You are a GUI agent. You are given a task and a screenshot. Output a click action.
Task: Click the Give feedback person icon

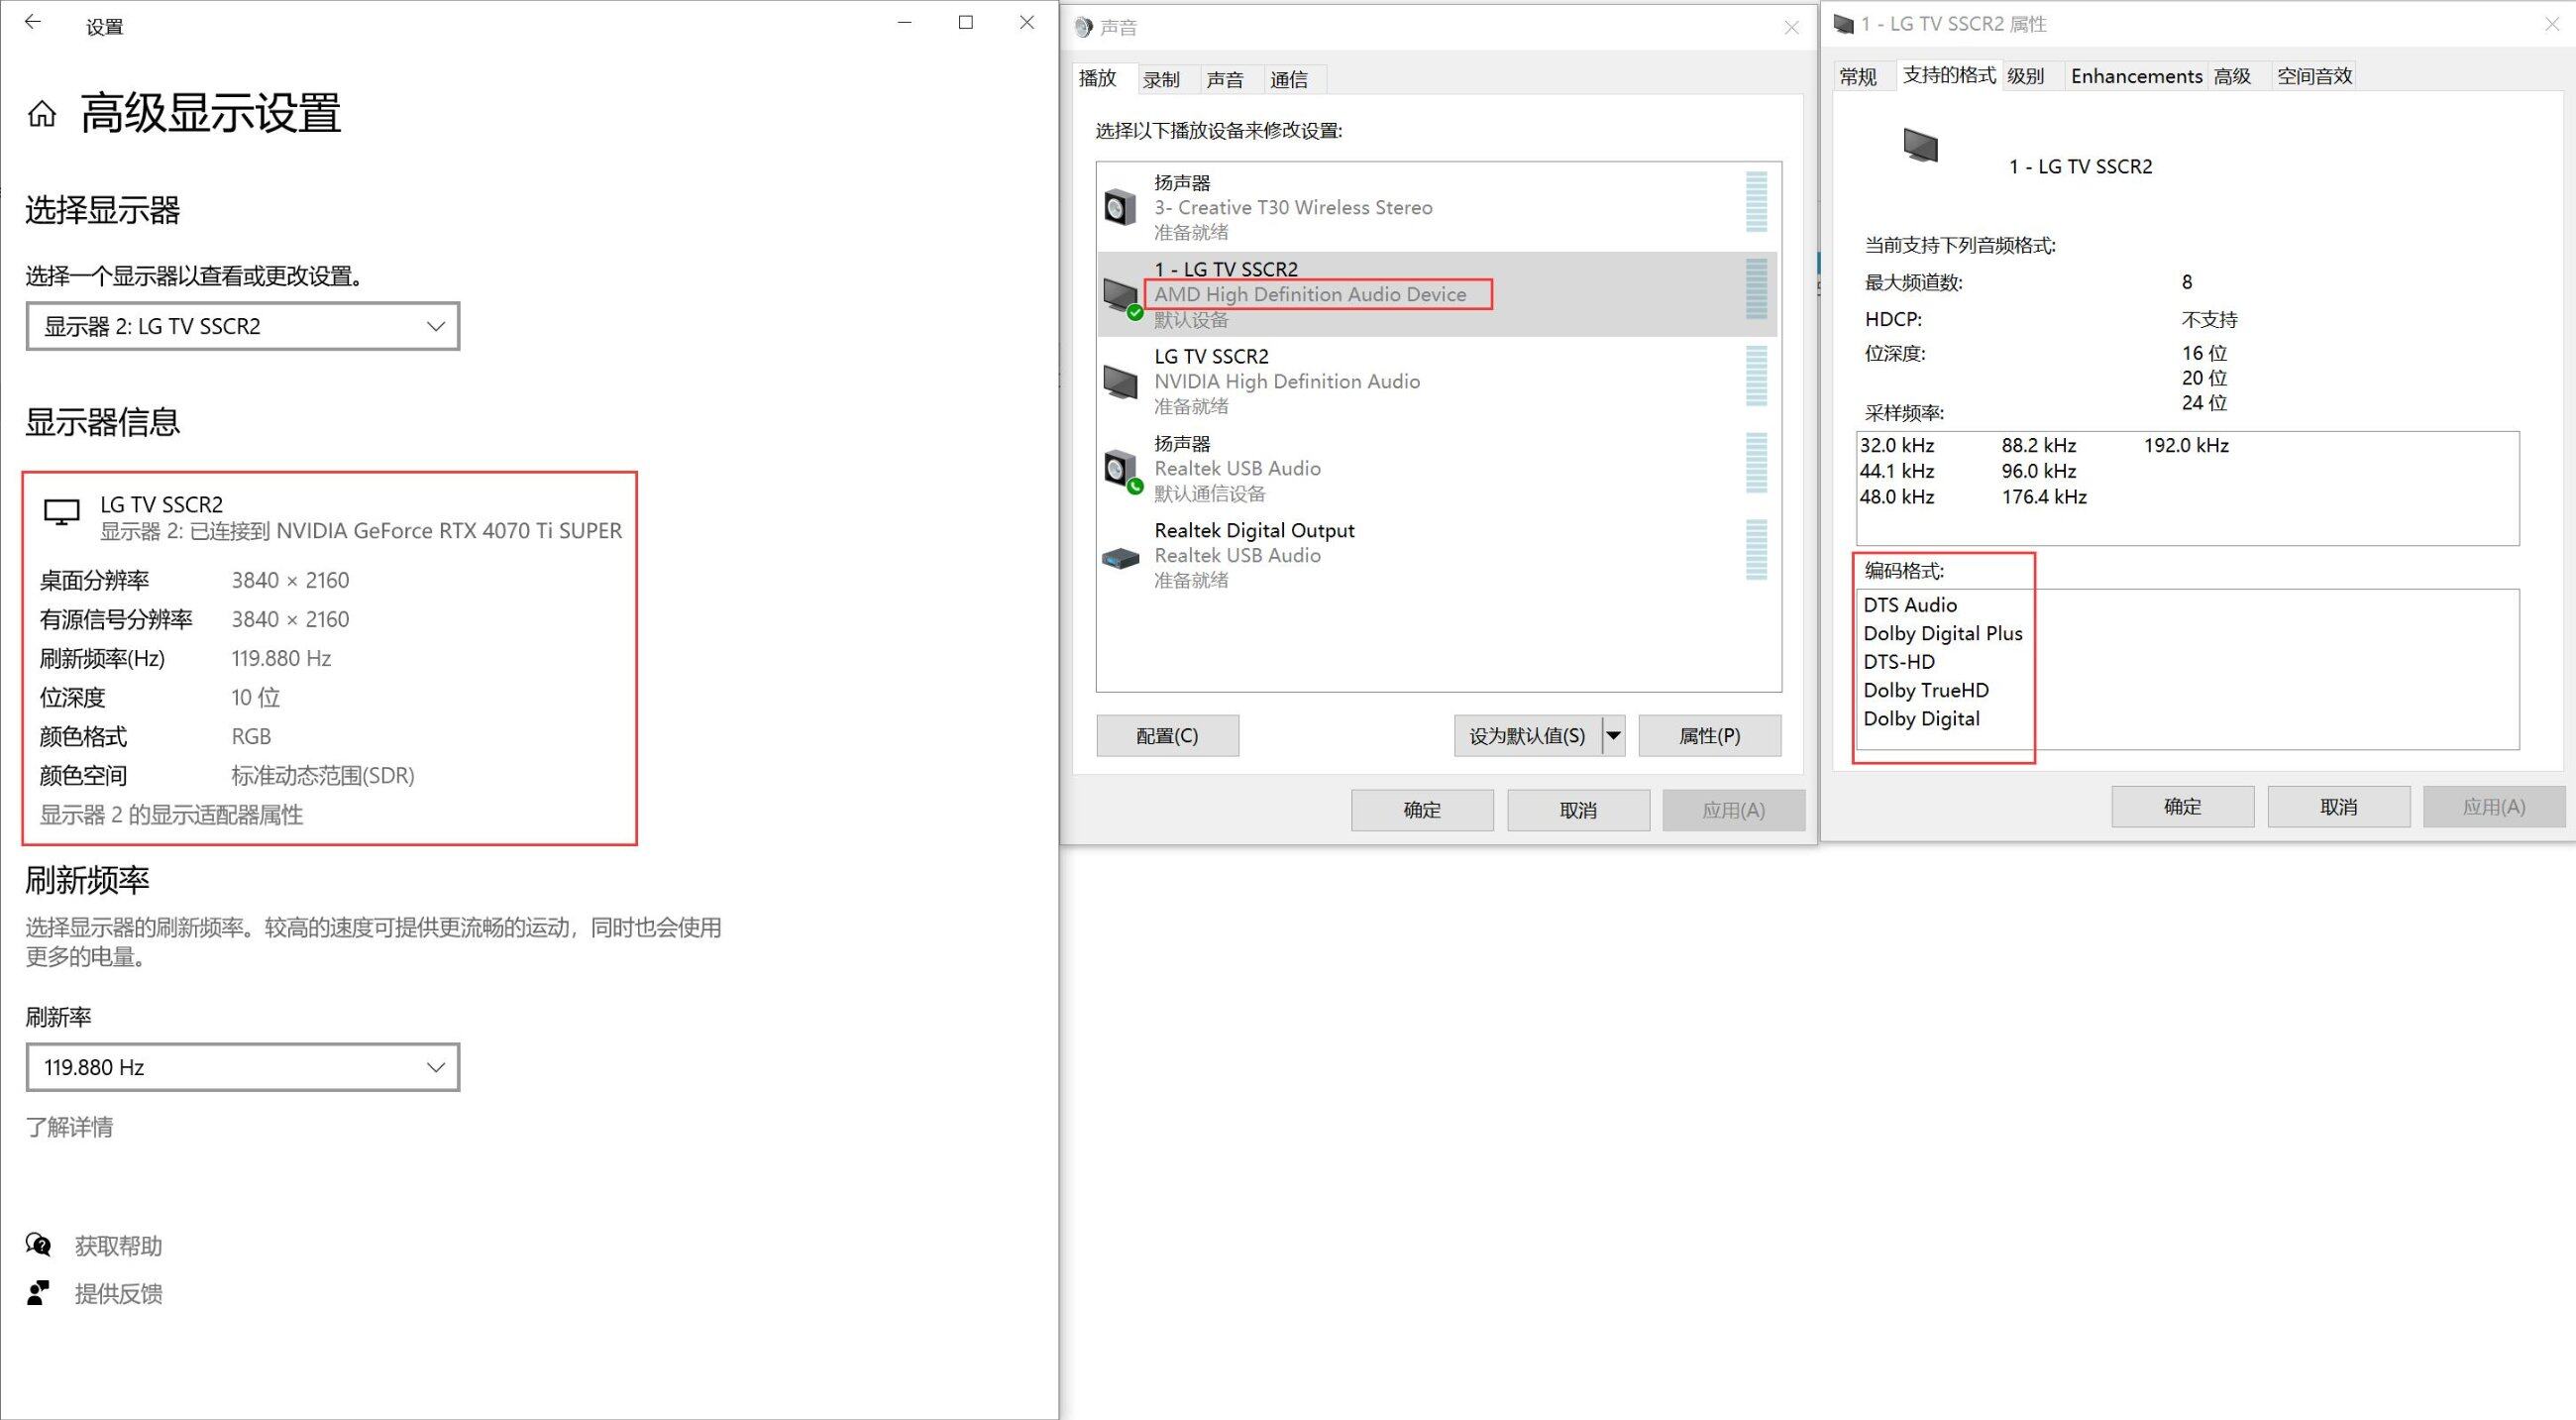(38, 1293)
